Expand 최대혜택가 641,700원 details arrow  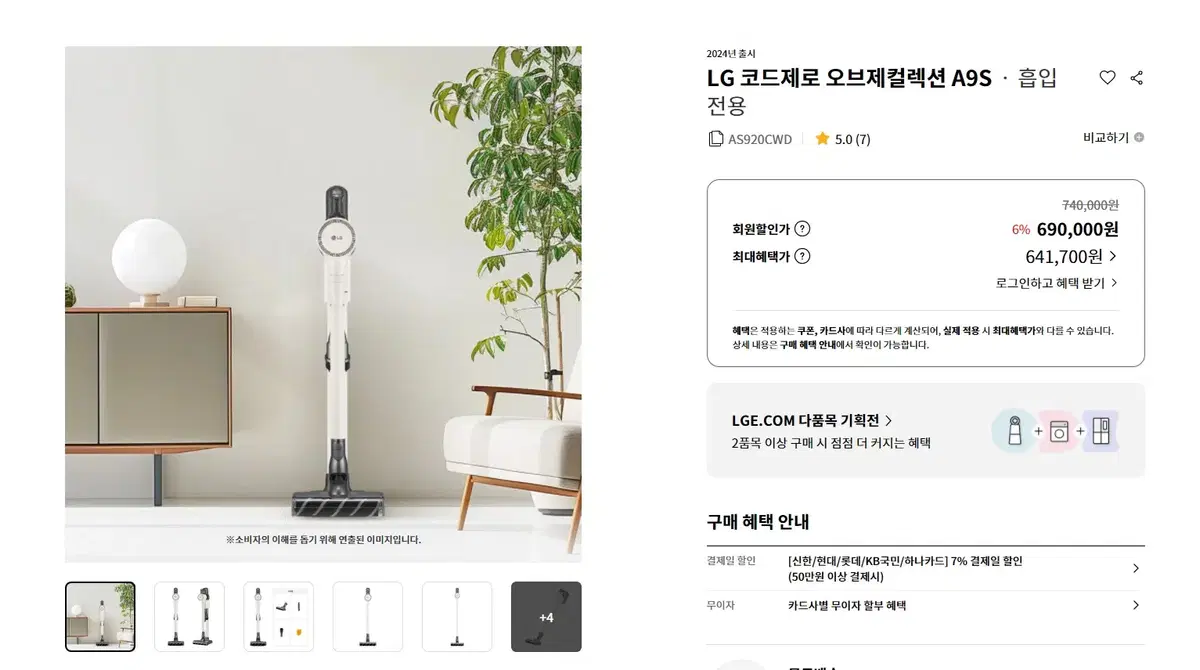click(1113, 256)
